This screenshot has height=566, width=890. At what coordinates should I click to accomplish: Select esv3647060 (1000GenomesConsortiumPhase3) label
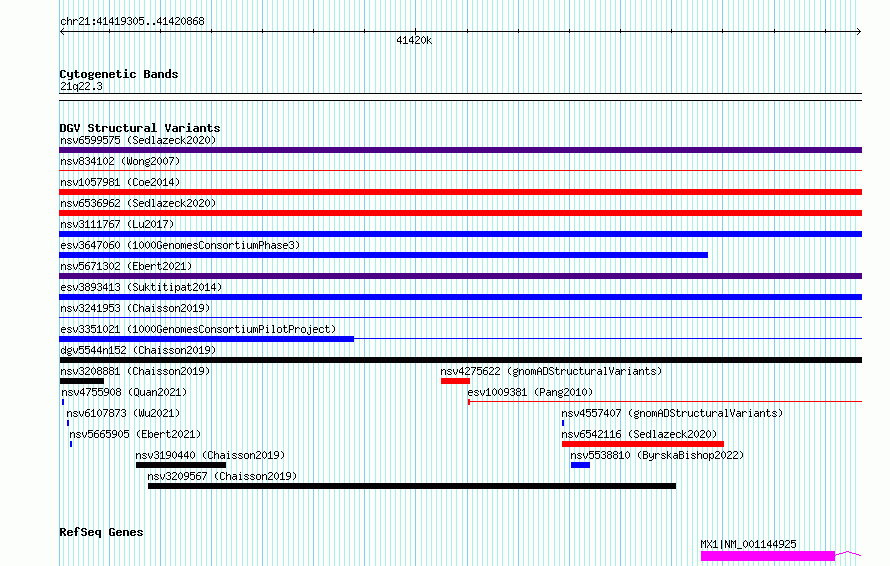coord(180,245)
